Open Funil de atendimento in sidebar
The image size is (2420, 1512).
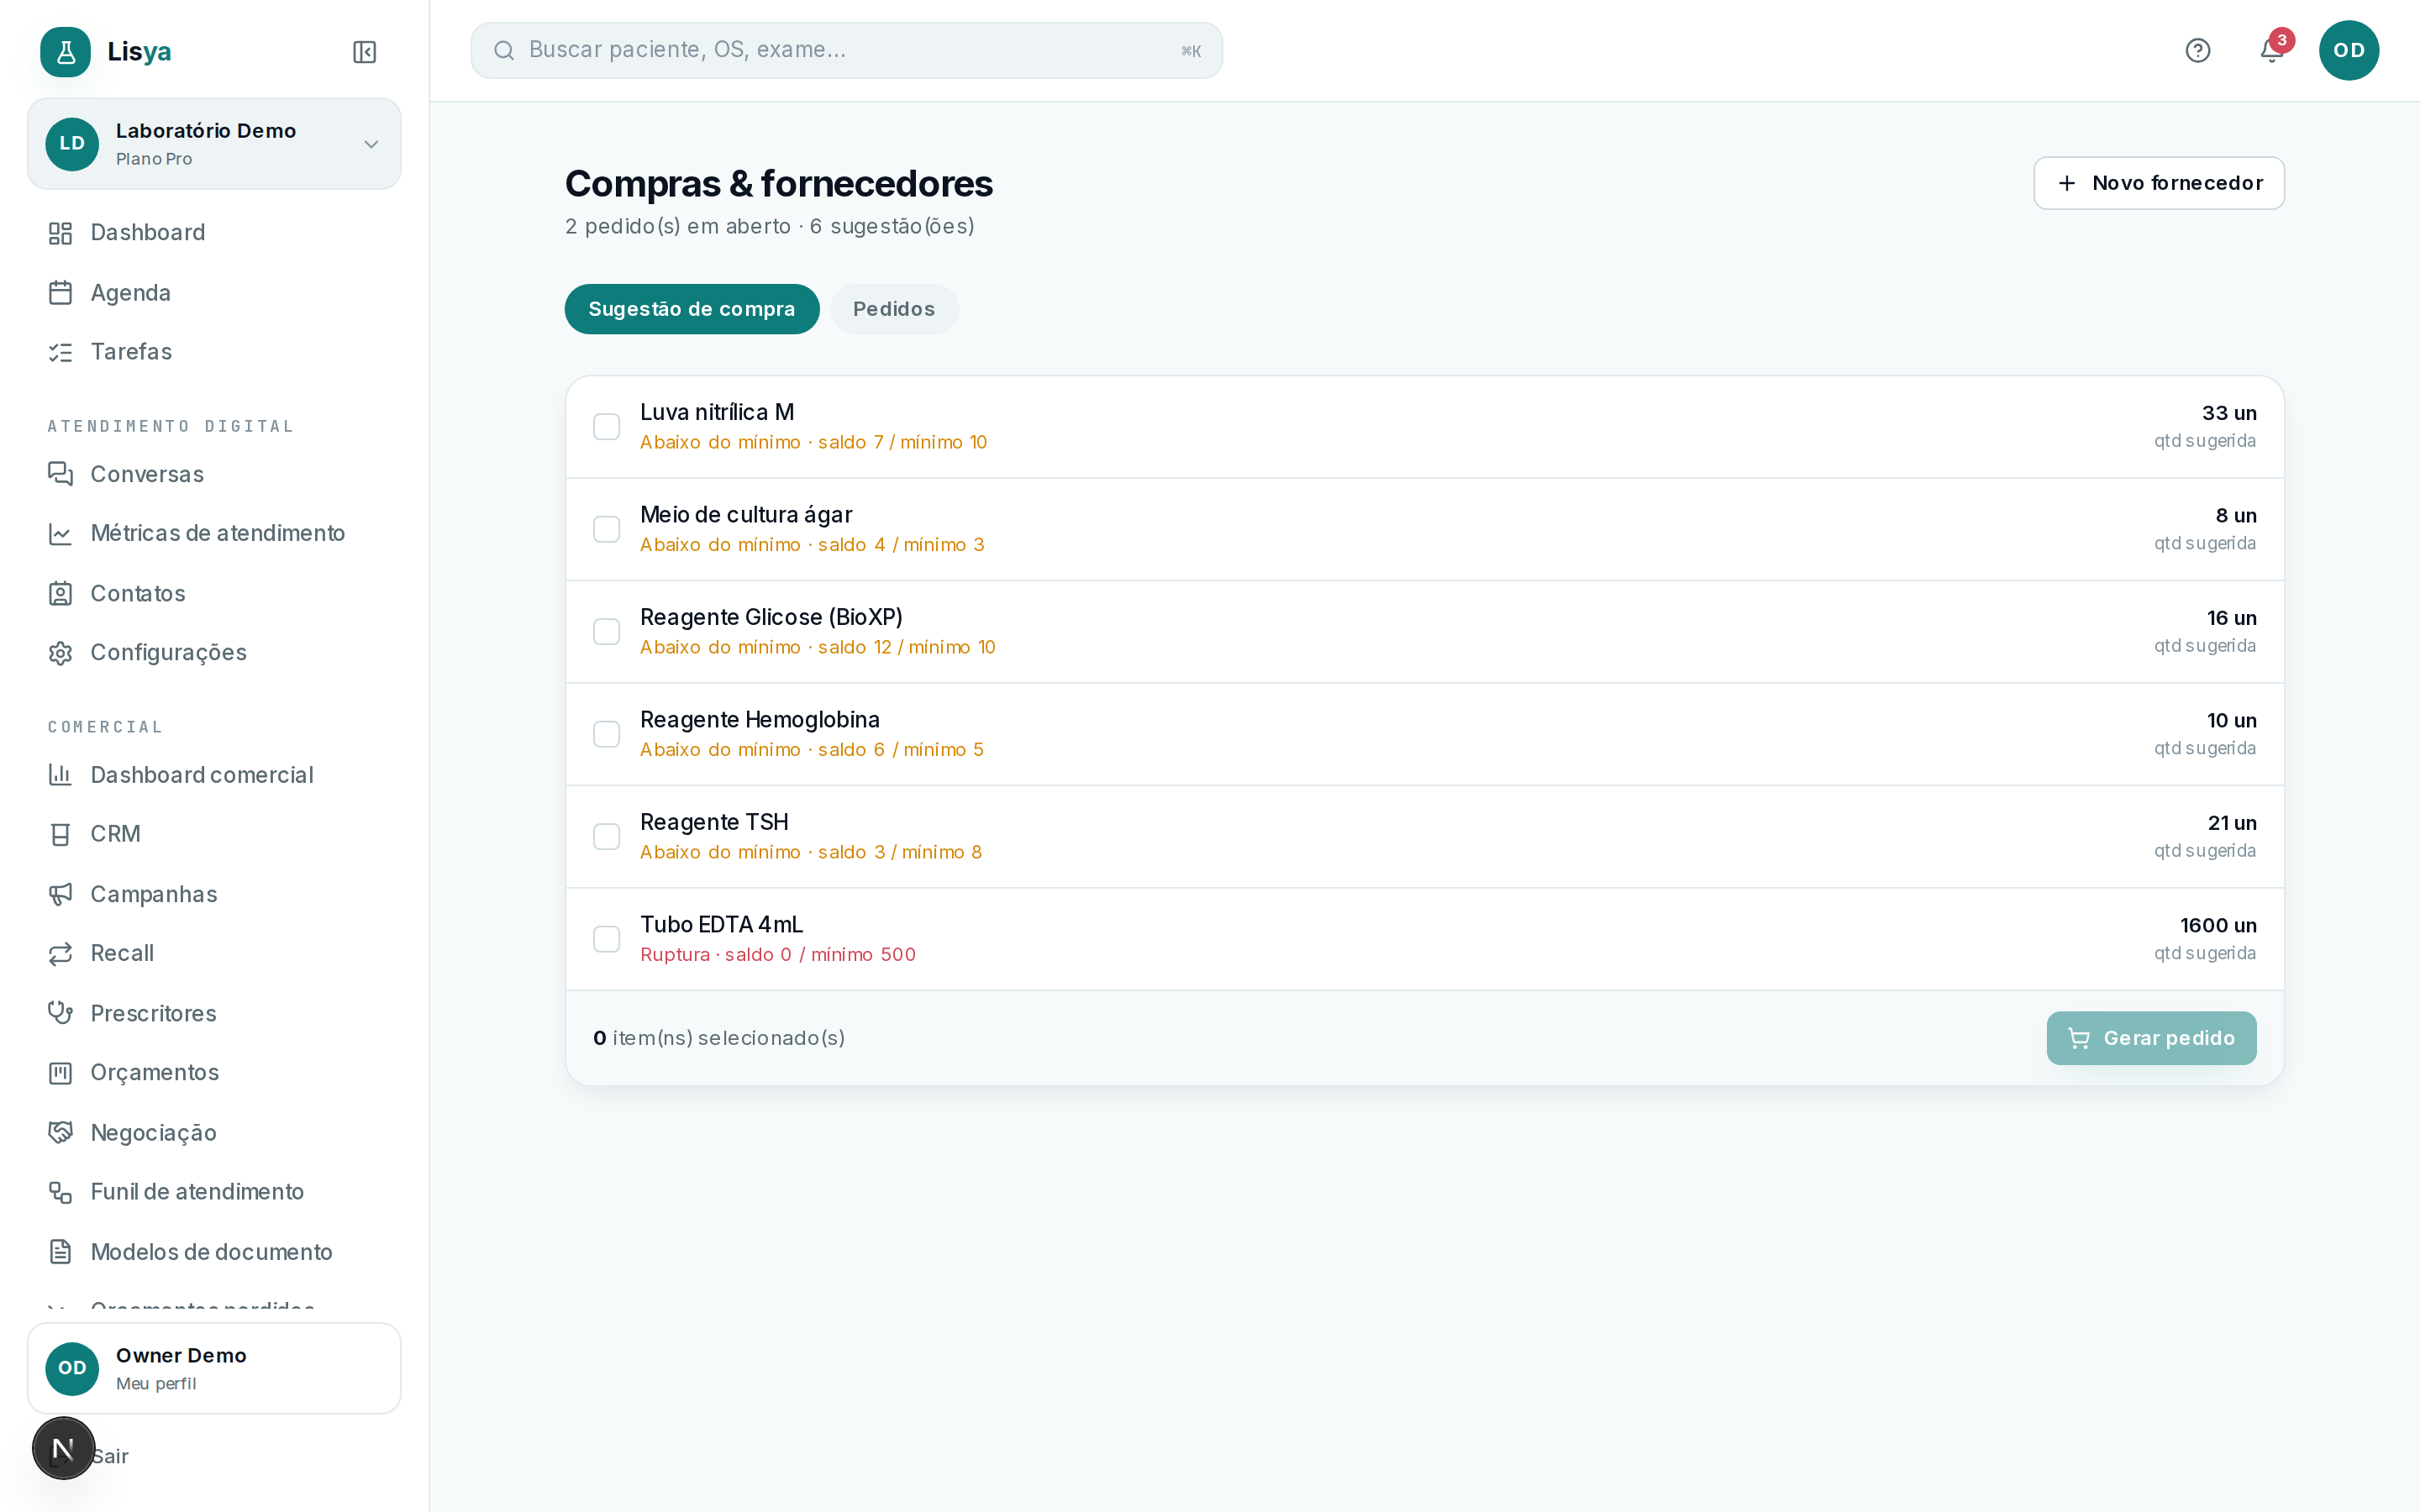point(213,1192)
